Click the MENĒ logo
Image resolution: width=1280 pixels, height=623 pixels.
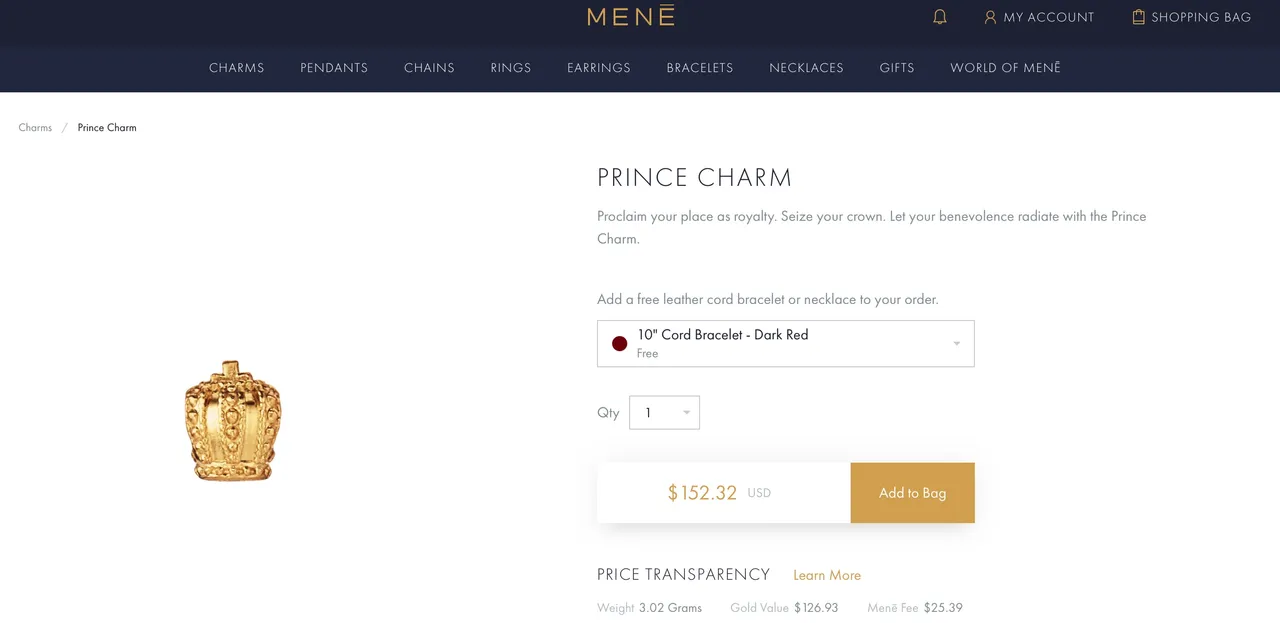coord(631,16)
